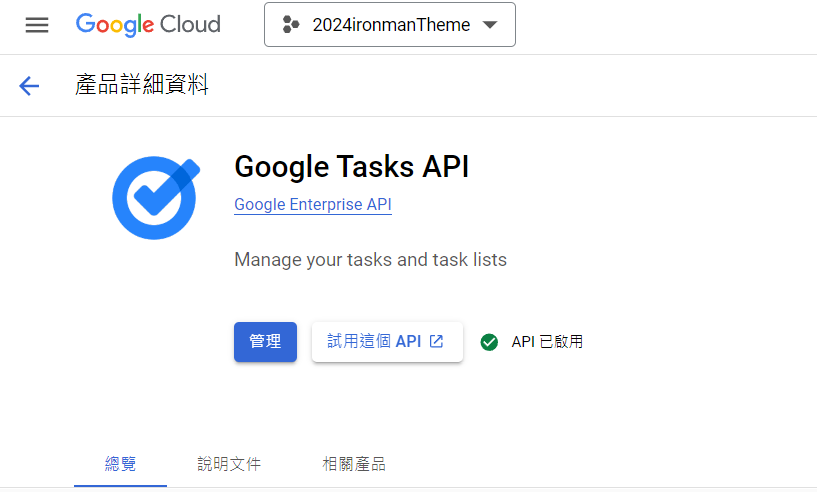Go back with the left arrow
Viewport: 817px width, 492px height.
click(x=29, y=85)
